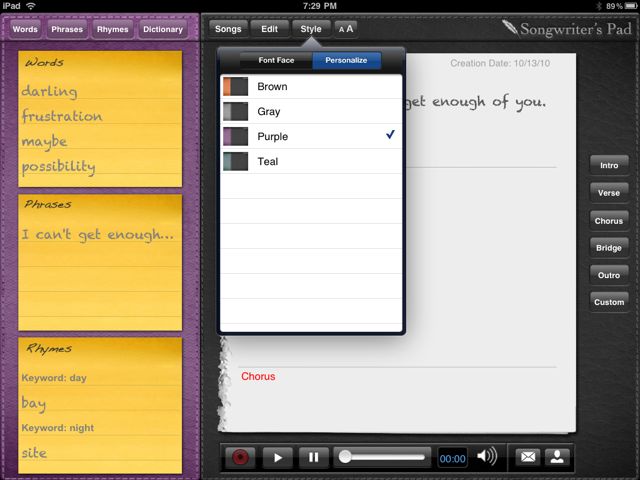
Task: Pause audio playback
Action: point(313,457)
